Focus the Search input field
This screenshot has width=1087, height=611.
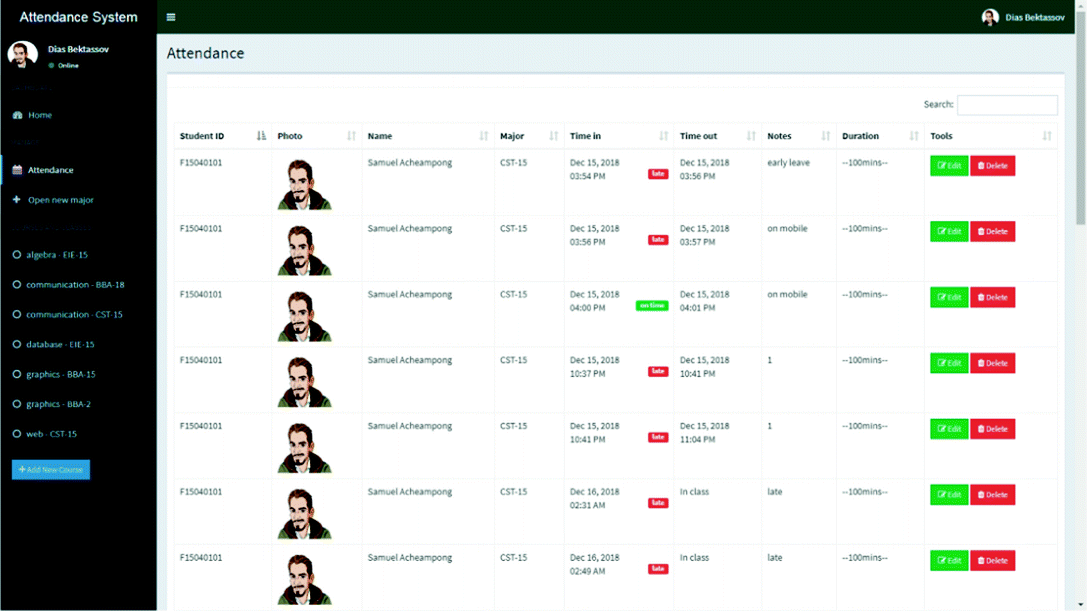pyautogui.click(x=1007, y=105)
